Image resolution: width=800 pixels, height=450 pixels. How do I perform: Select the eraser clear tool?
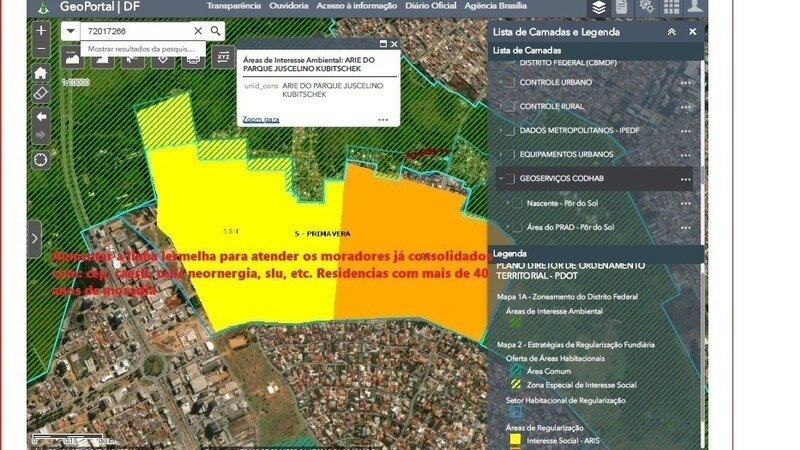coord(41,93)
